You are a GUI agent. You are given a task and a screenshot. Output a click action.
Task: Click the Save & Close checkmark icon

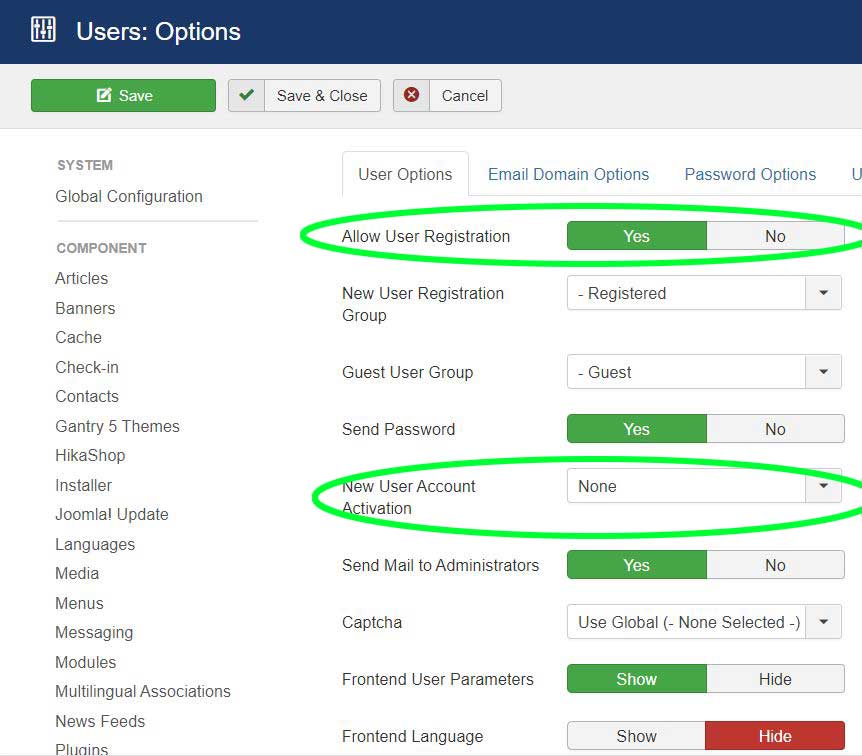246,96
